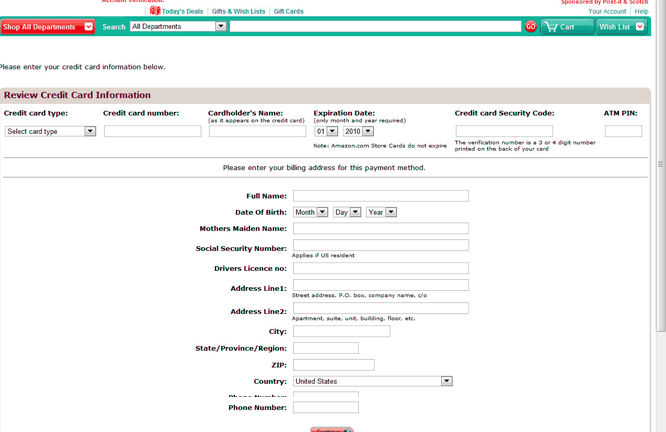Click the Cart shopping cart icon

click(551, 26)
